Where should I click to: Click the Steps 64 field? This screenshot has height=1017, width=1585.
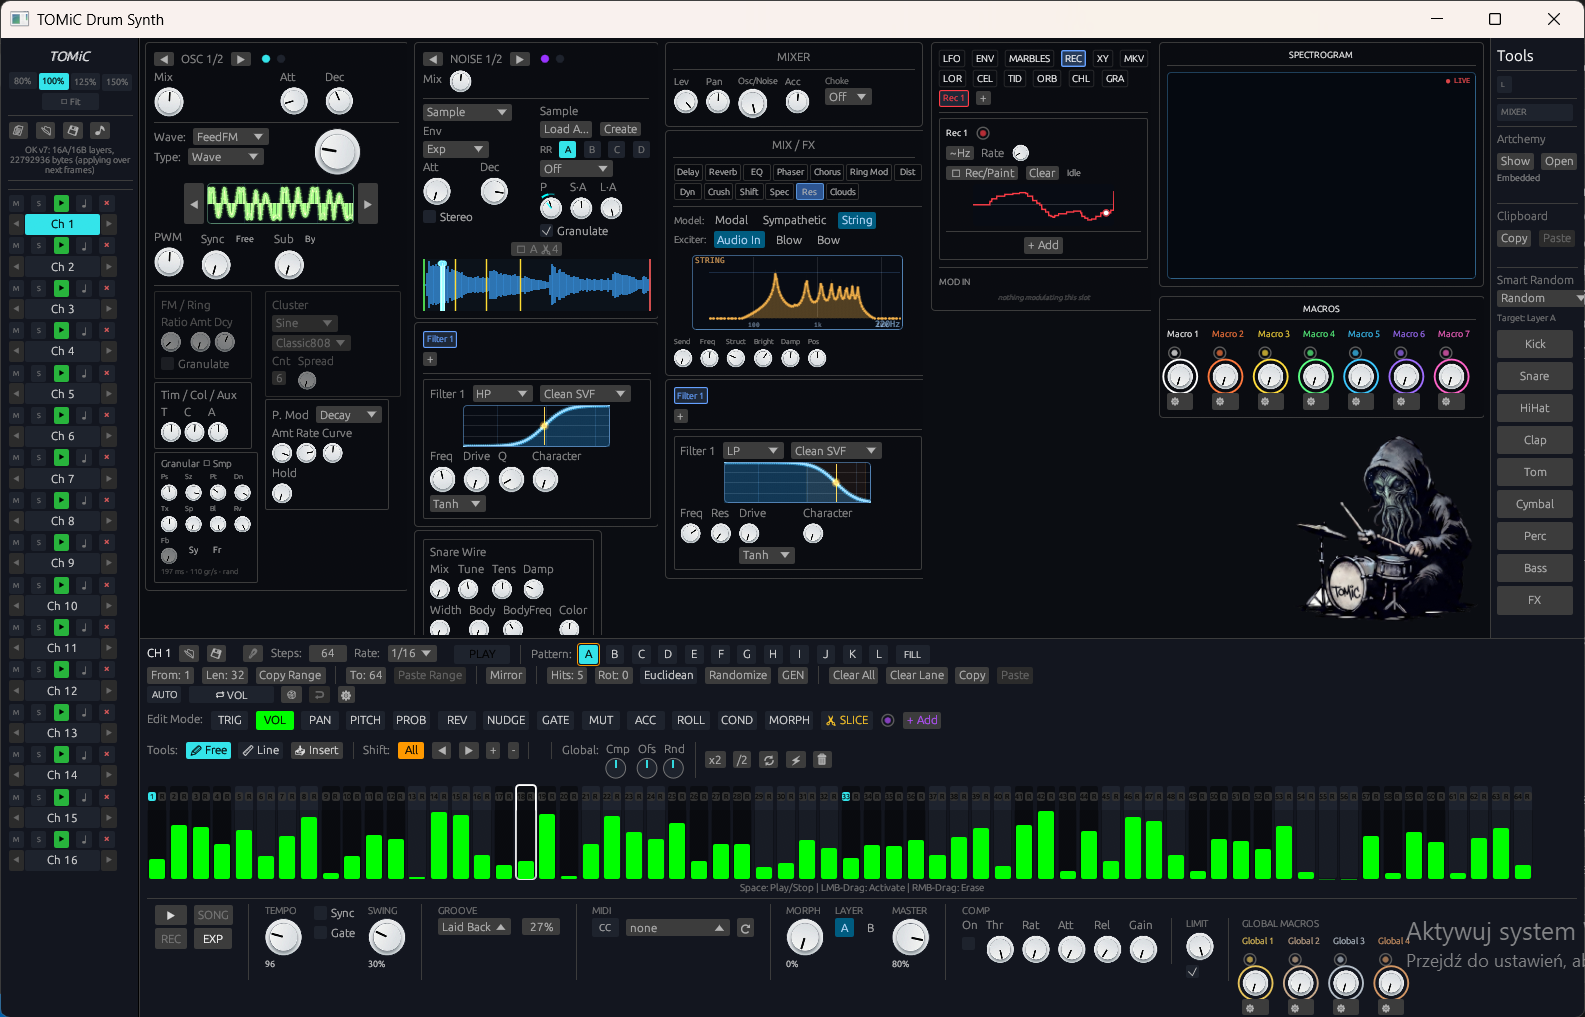click(x=327, y=653)
